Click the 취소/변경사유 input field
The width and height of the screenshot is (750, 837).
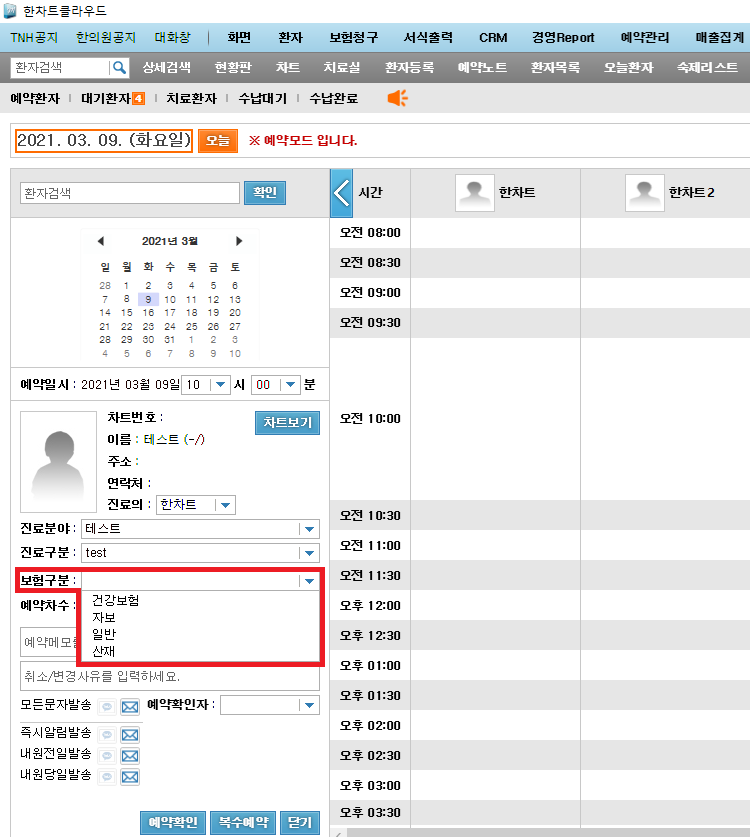(x=170, y=676)
